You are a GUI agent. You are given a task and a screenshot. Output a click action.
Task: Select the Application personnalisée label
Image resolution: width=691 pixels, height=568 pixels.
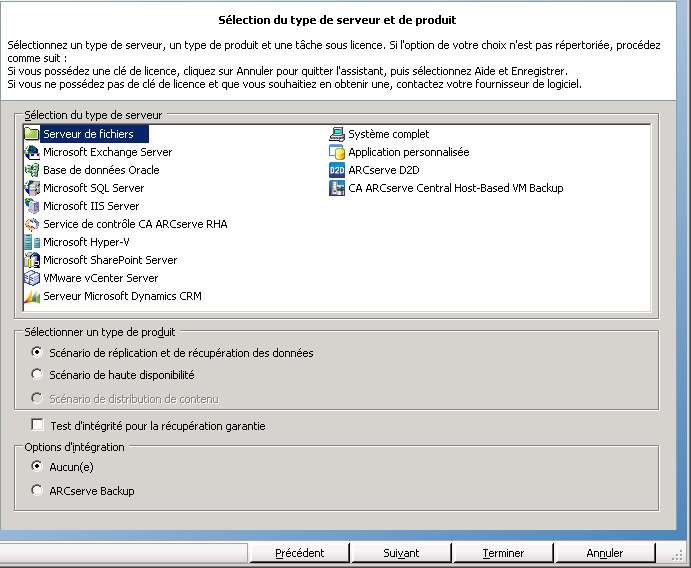click(409, 152)
